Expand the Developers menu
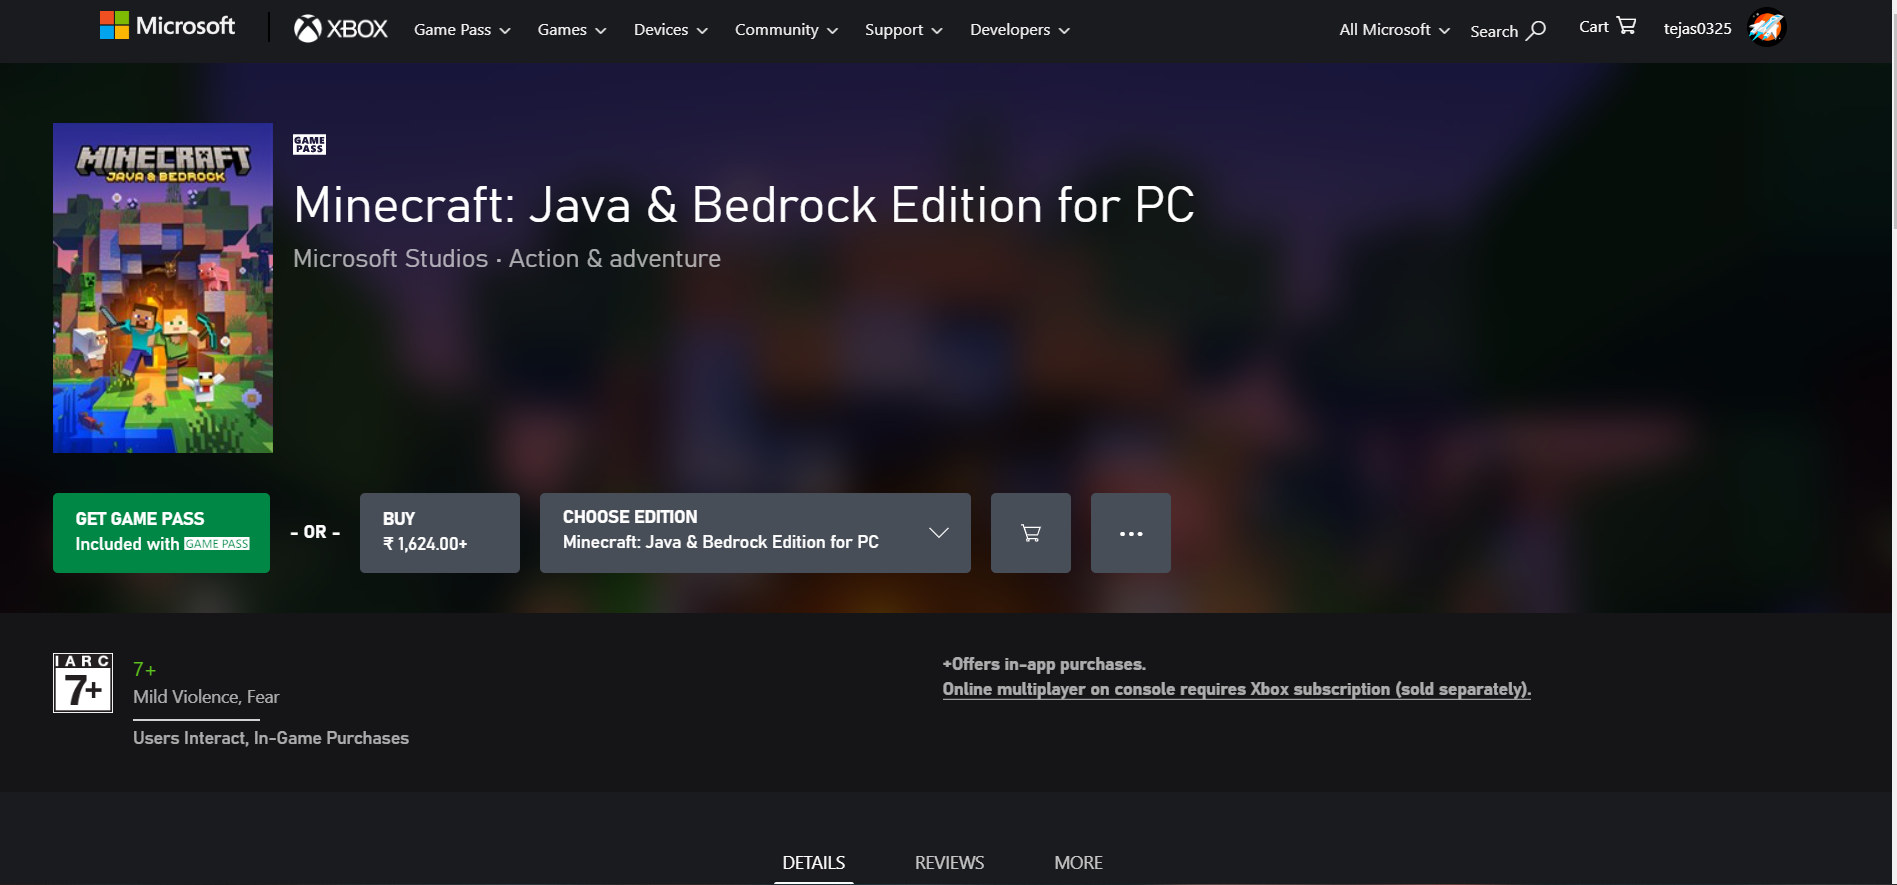The height and width of the screenshot is (885, 1897). pos(1020,30)
